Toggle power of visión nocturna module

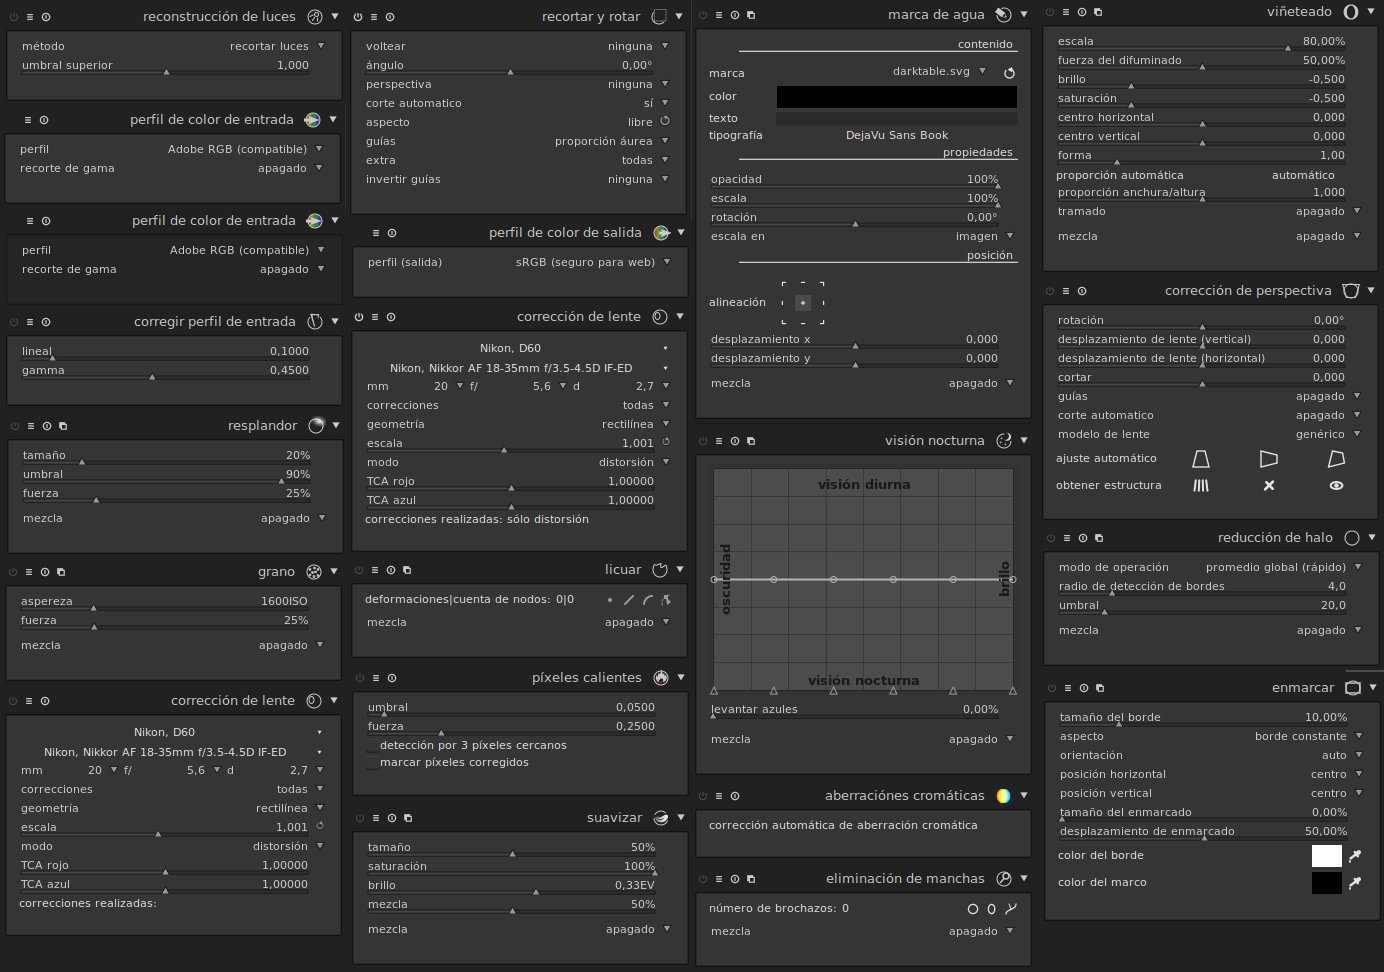pos(703,441)
